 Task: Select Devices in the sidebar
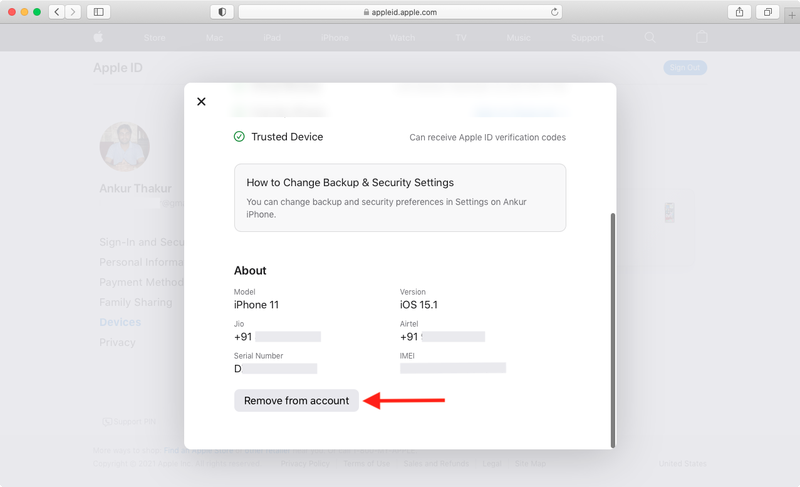click(120, 322)
